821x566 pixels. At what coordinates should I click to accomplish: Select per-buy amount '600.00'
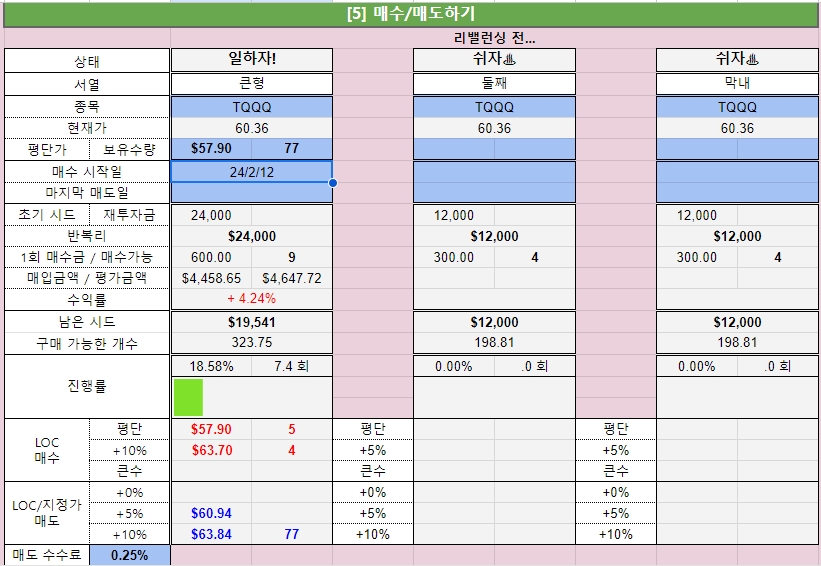coord(211,257)
